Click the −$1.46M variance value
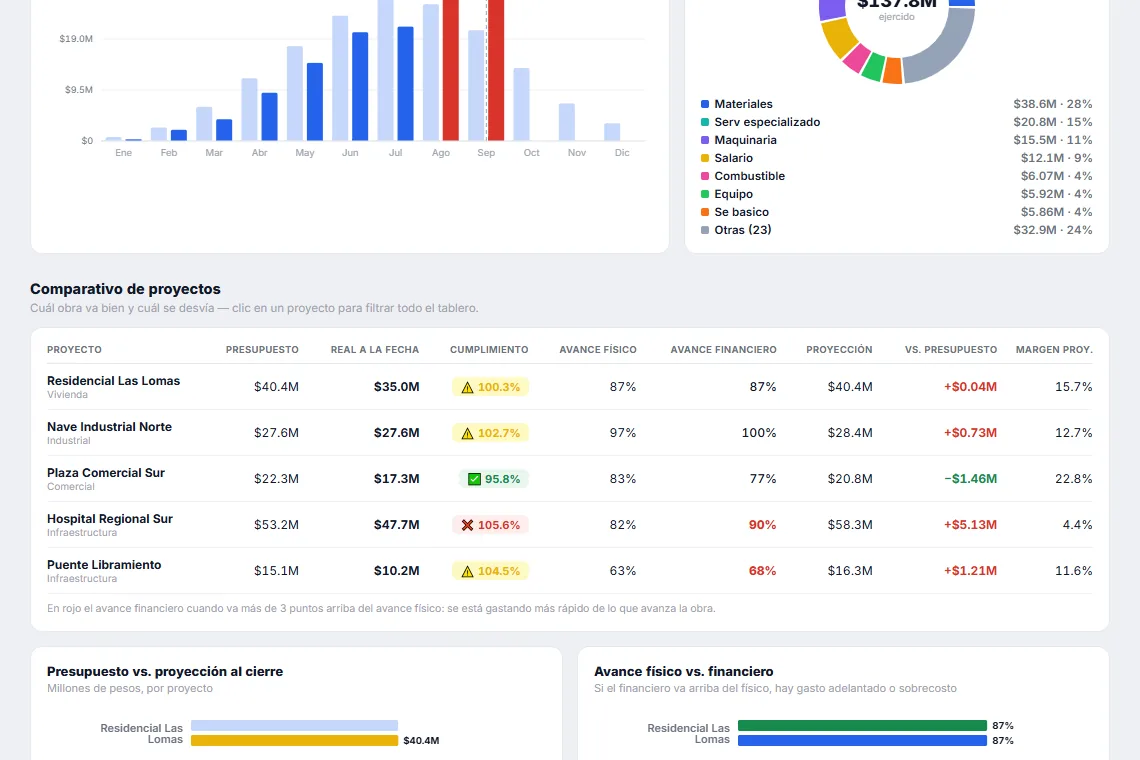 tap(971, 479)
